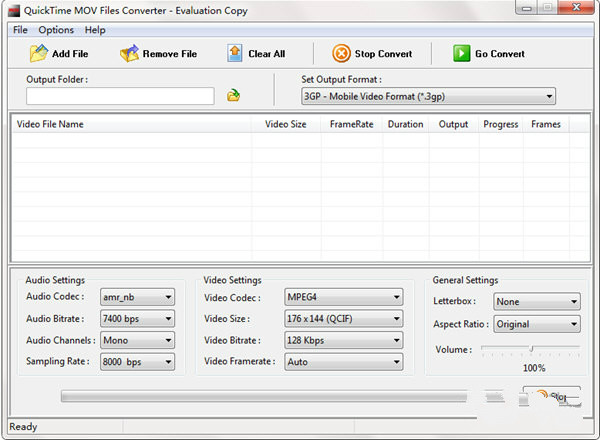Click the Clear All icon
Viewport: 600px width, 440px height.
coord(235,53)
